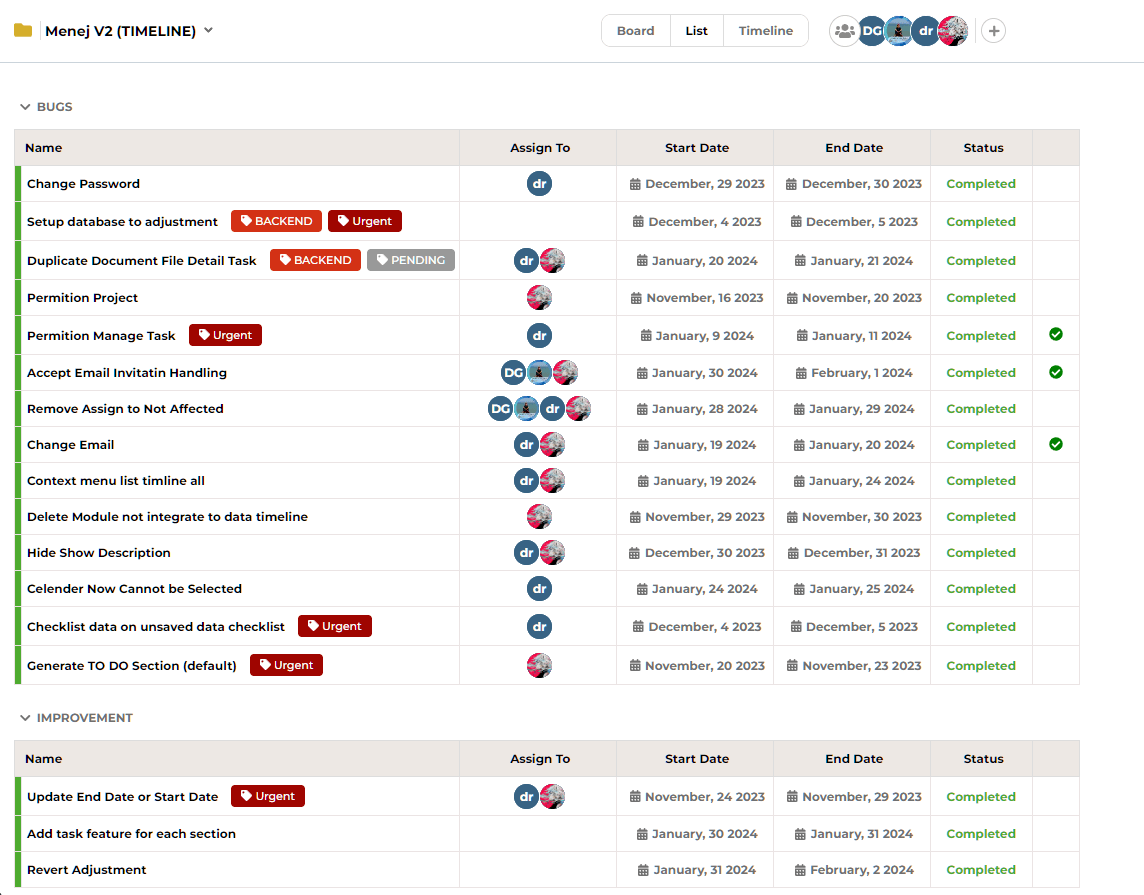Toggle green checkmark on Permition Manage Task
Screen dimensions: 1144x895
(x=1056, y=334)
